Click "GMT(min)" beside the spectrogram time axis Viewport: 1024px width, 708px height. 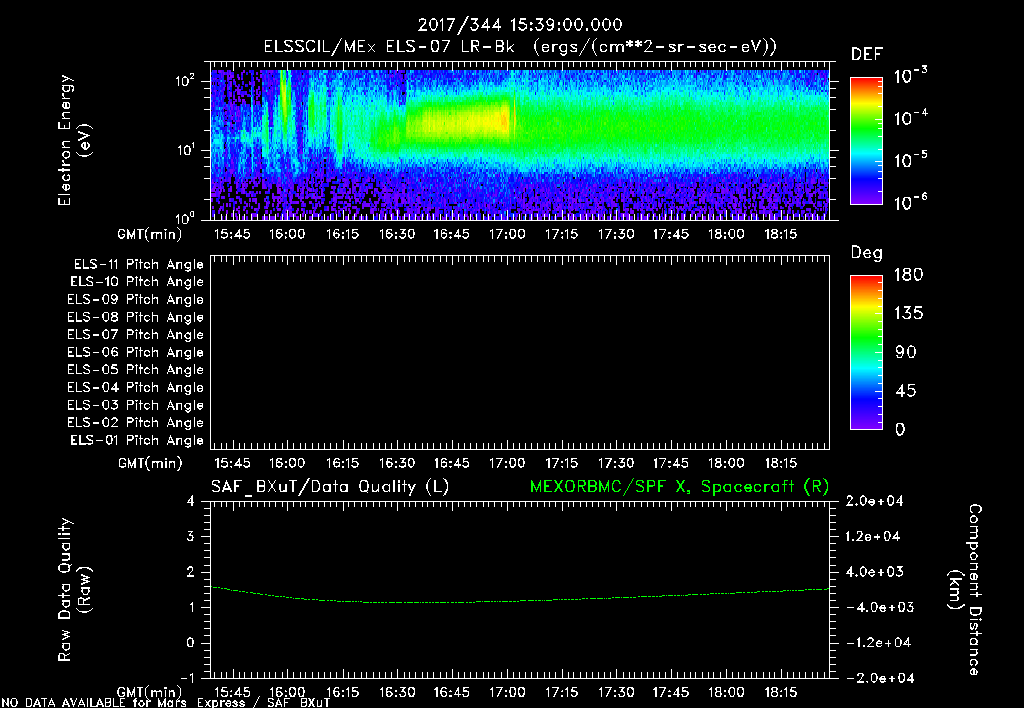[150, 234]
